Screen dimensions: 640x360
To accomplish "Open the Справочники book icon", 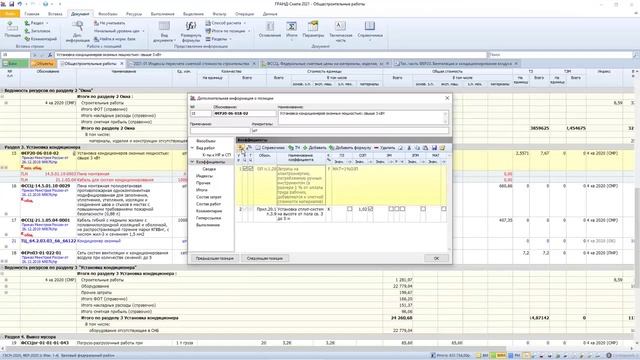I will point(370,31).
